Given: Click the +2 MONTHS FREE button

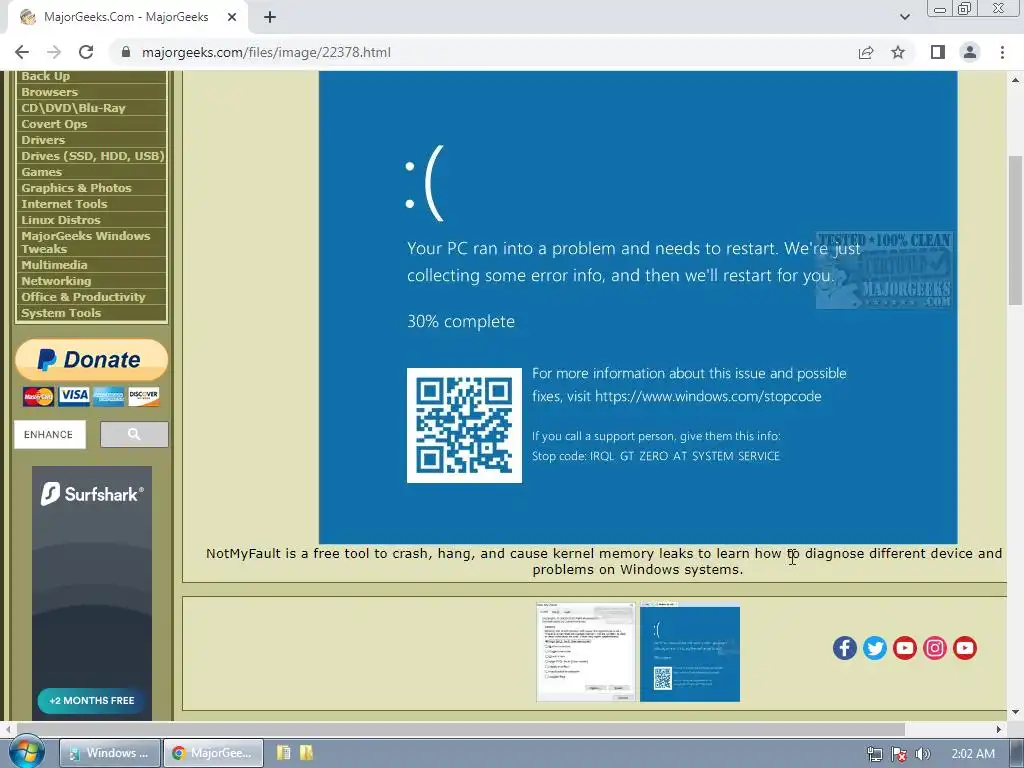Looking at the screenshot, I should pos(91,701).
